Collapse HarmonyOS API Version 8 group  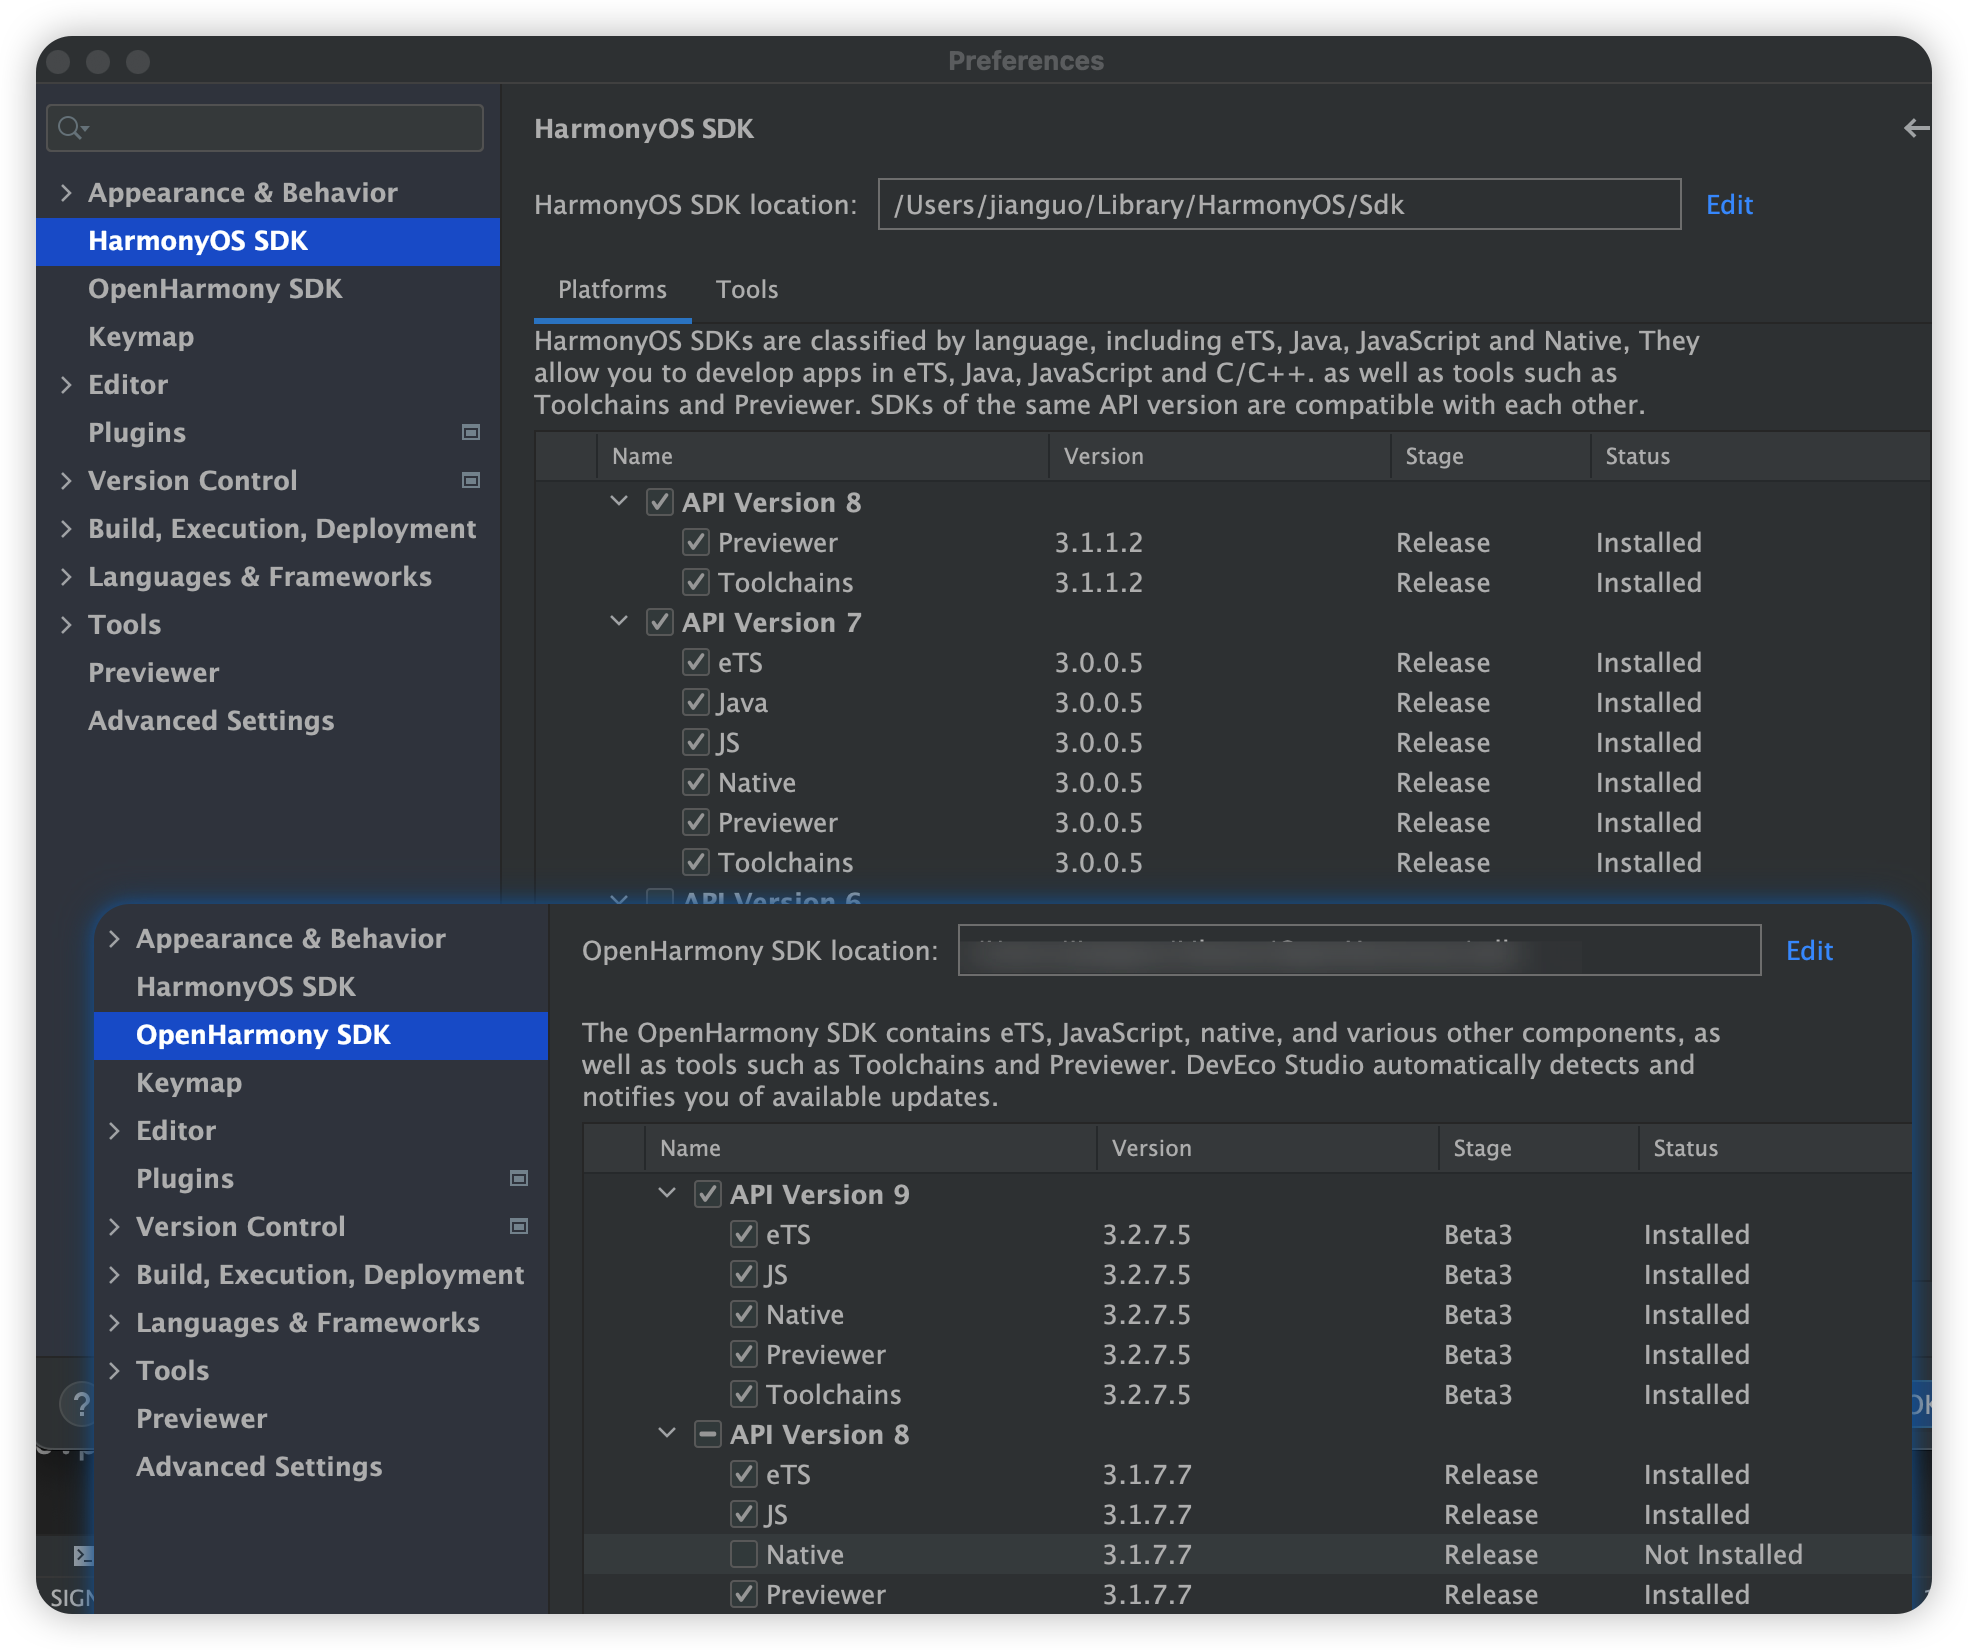(619, 501)
